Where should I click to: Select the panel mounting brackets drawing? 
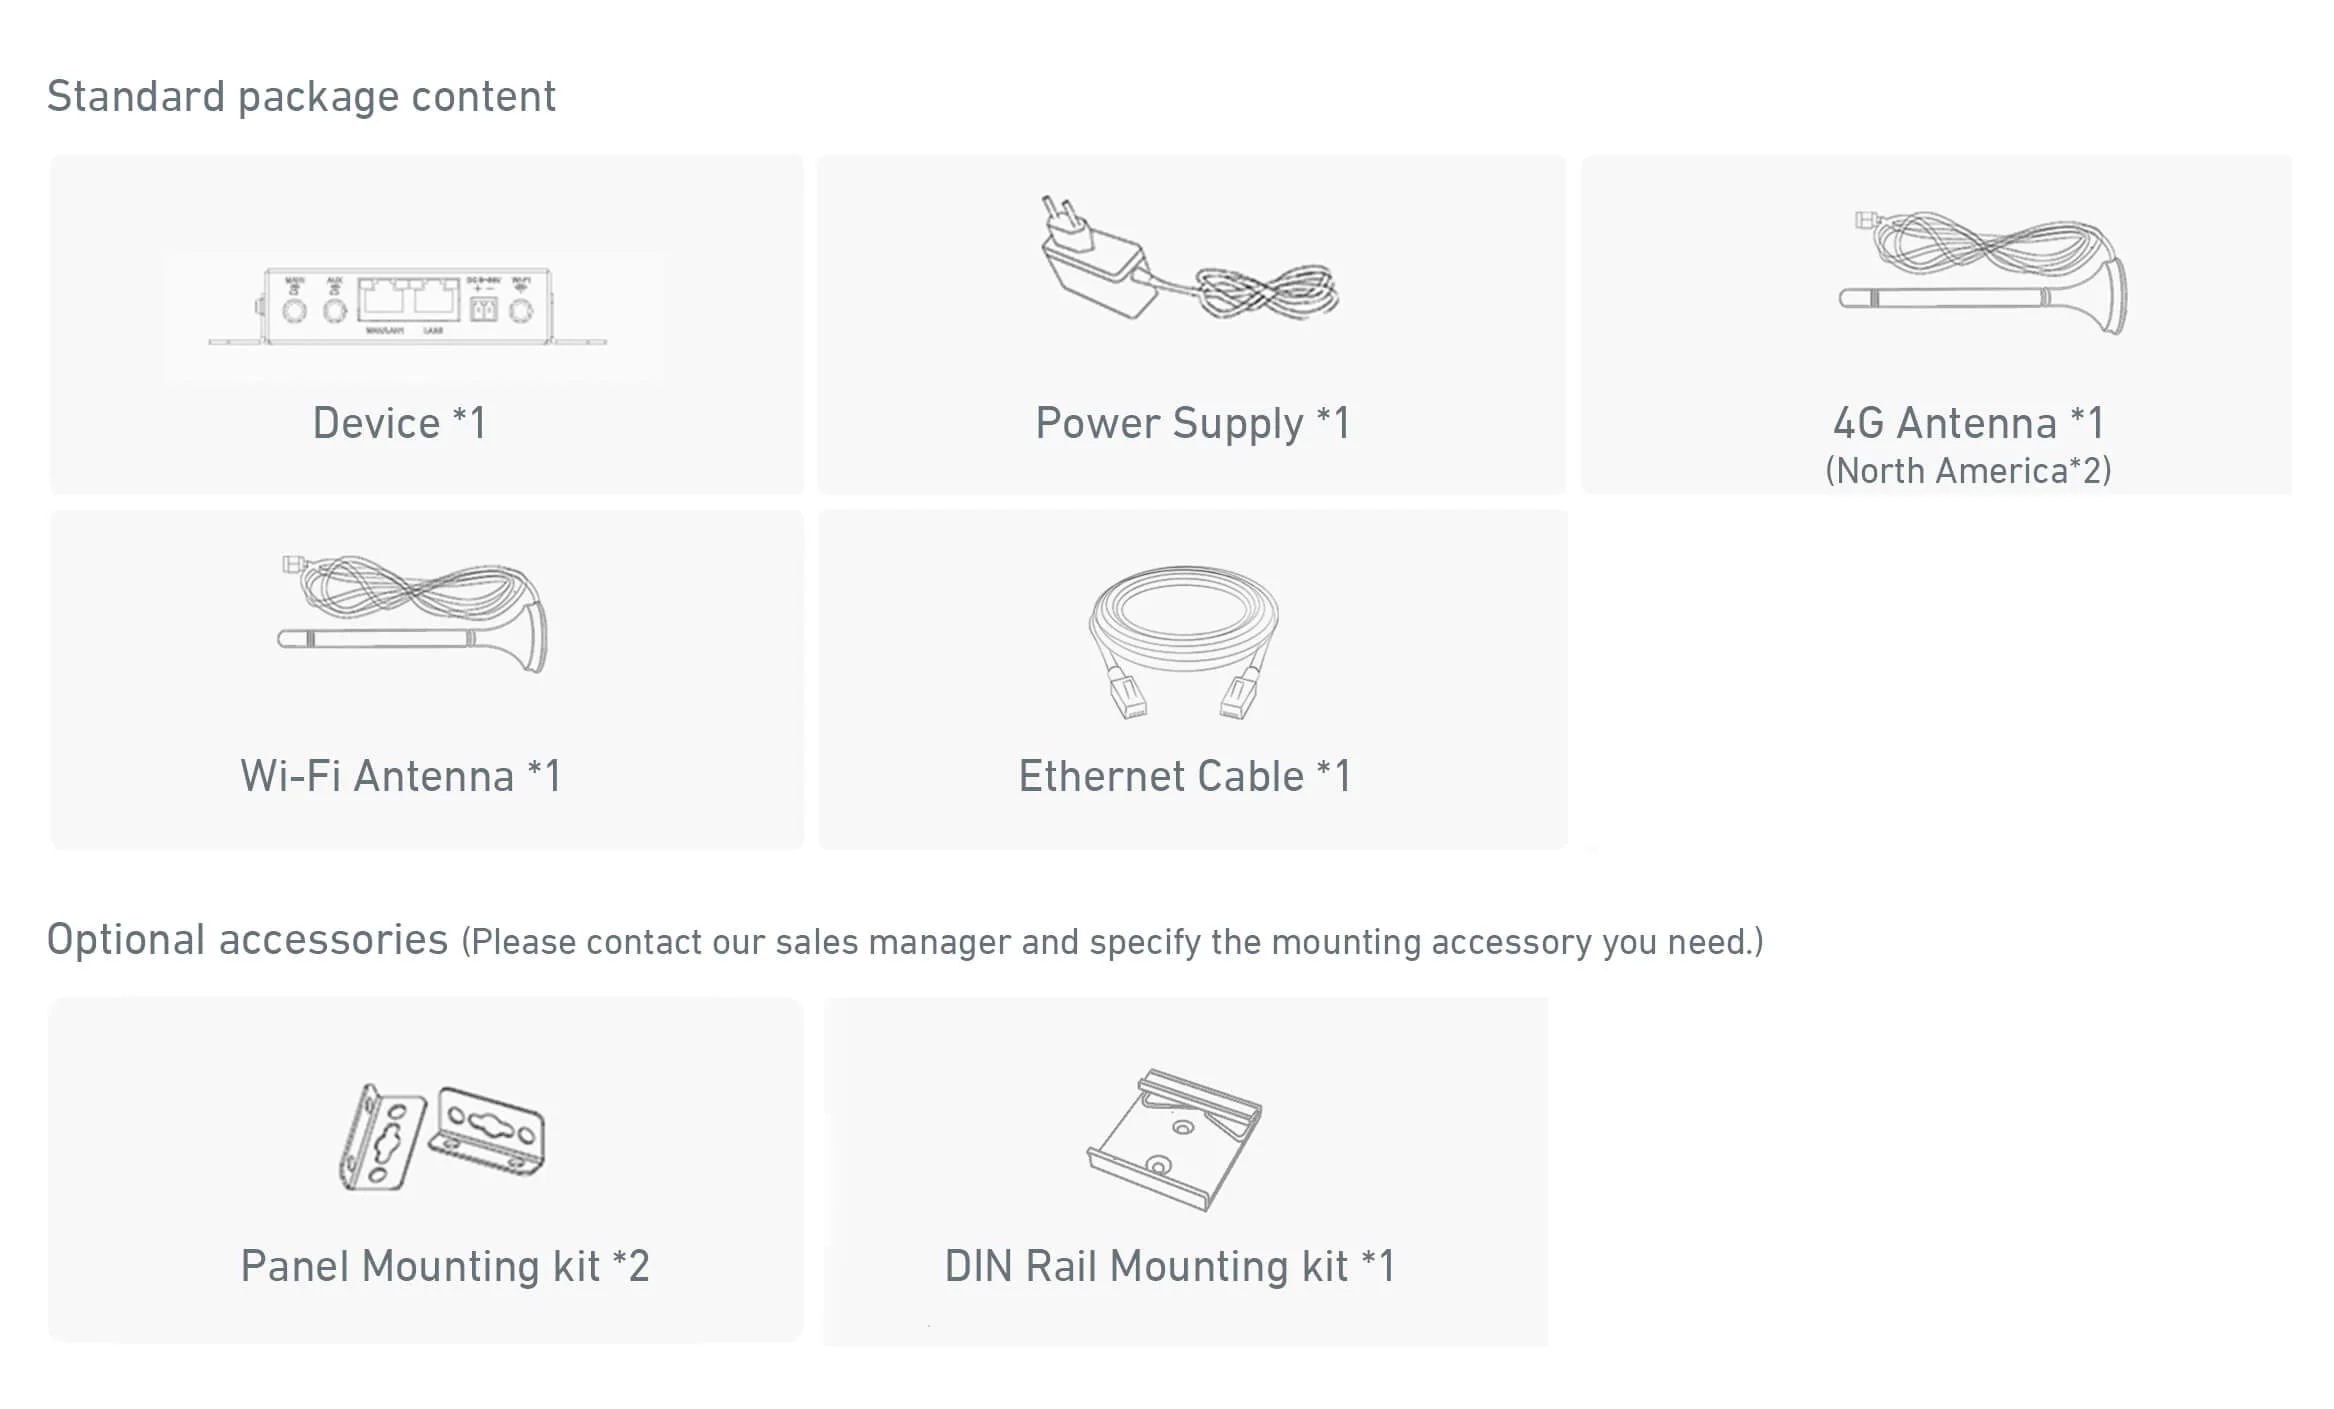click(441, 1137)
